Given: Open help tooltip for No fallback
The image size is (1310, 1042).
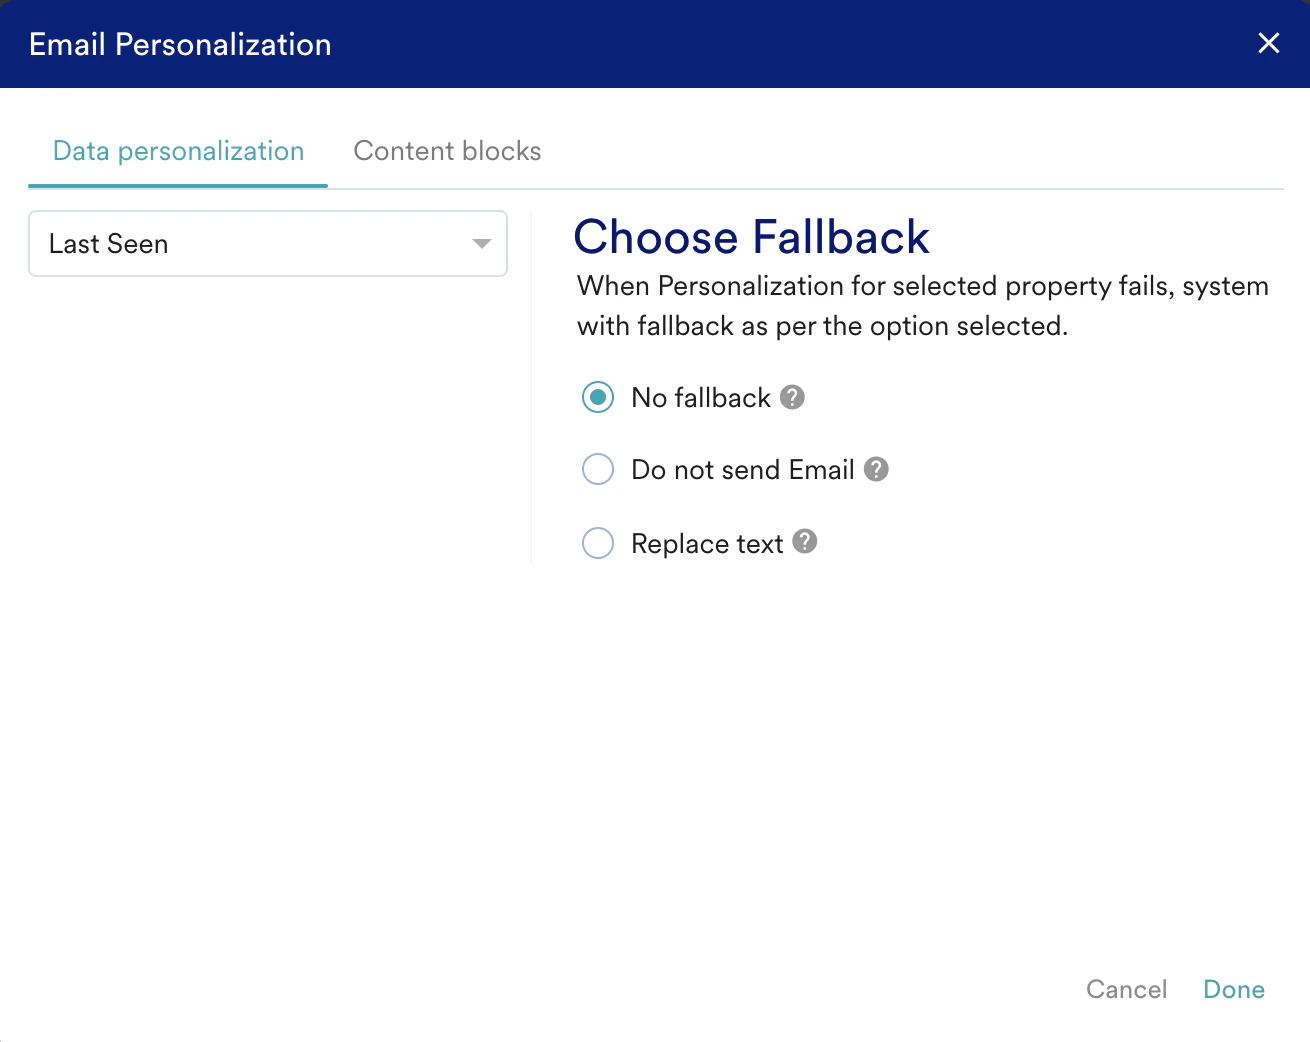Looking at the screenshot, I should coord(792,397).
